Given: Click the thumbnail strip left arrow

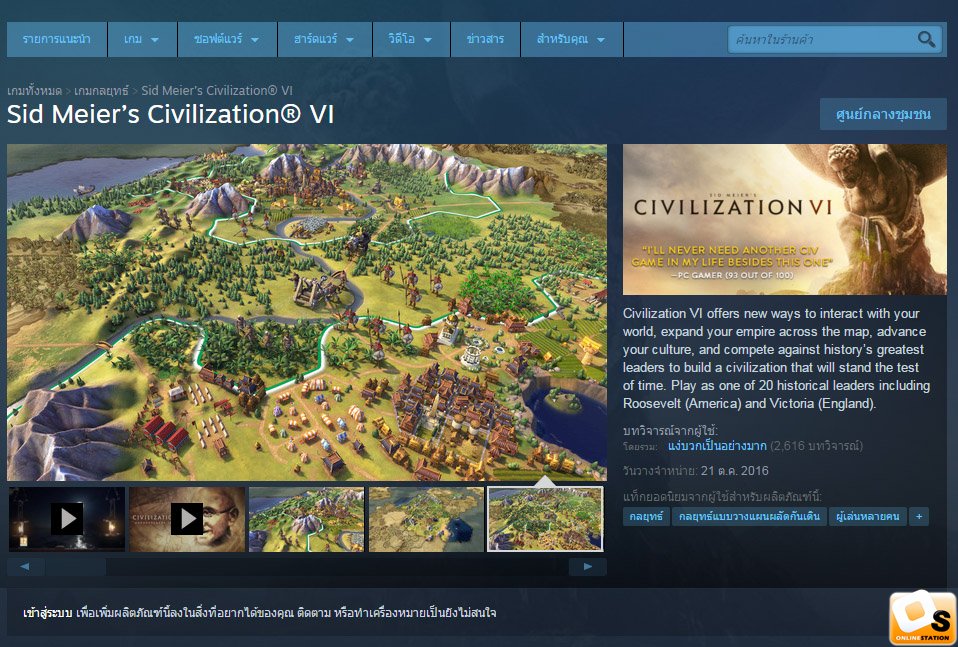Looking at the screenshot, I should pos(25,566).
